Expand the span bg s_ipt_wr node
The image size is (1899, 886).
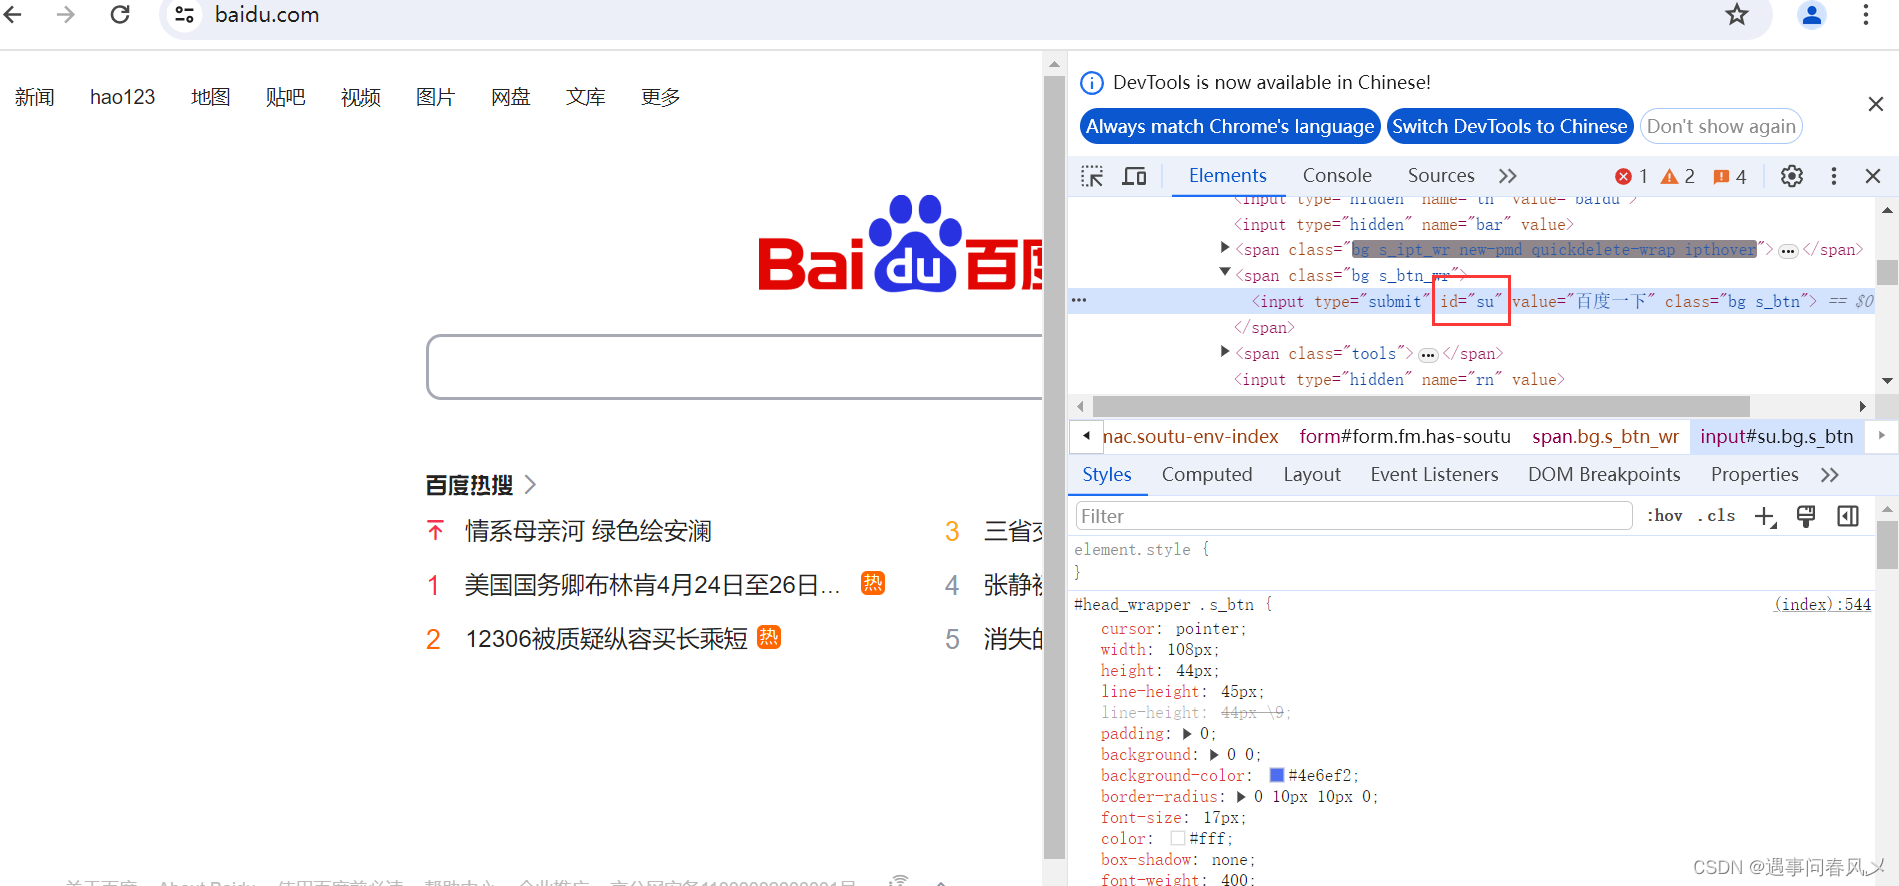1225,247
